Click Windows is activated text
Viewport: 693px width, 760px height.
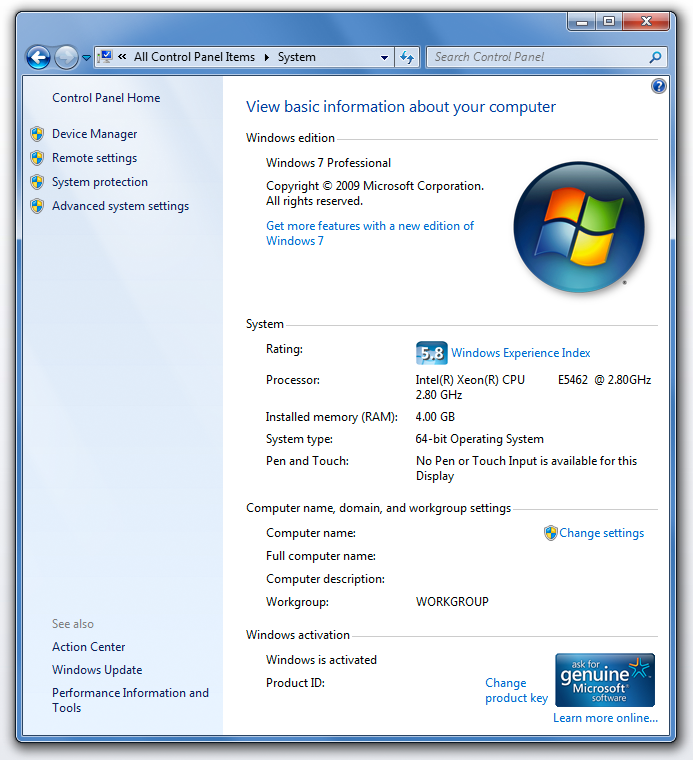tap(321, 660)
